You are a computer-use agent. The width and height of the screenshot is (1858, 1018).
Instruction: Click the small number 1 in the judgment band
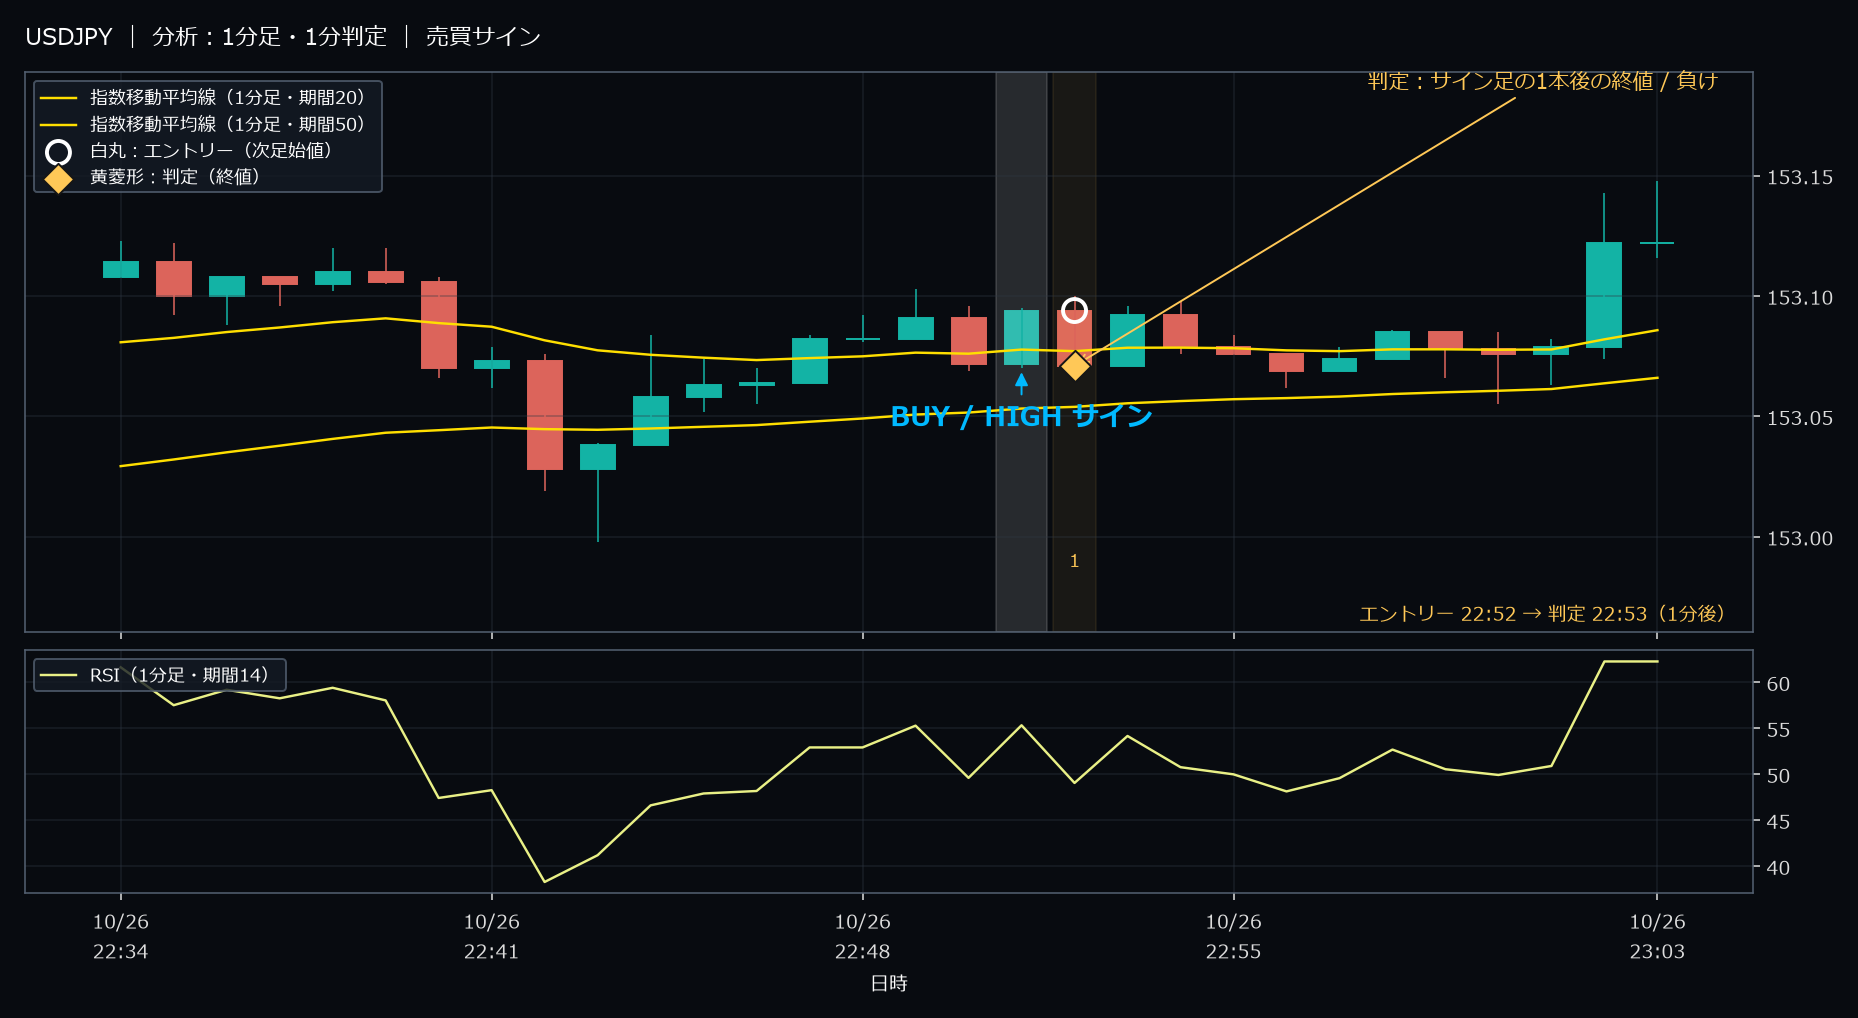click(x=1074, y=561)
